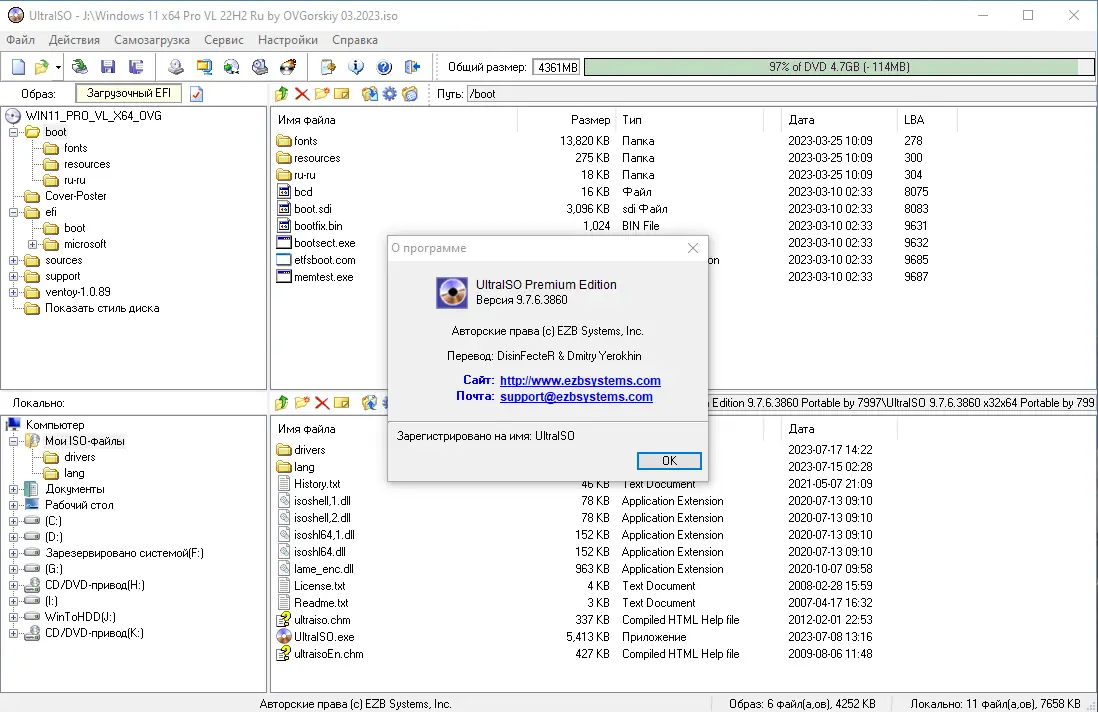Click the Open CD/DVD toolbar icon

tap(80, 67)
